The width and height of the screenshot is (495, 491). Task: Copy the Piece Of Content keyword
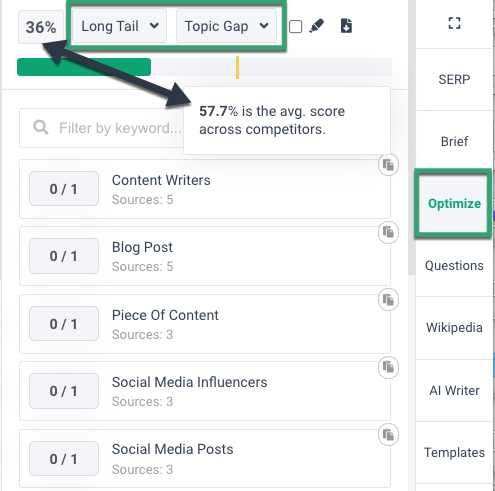tap(388, 300)
